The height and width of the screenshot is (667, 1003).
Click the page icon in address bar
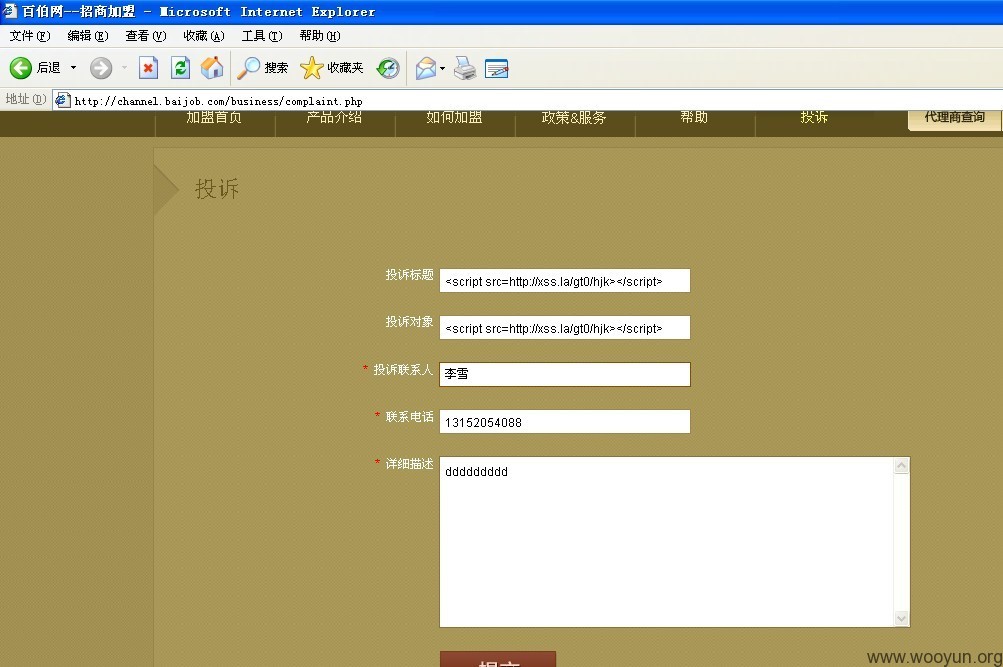coord(62,100)
